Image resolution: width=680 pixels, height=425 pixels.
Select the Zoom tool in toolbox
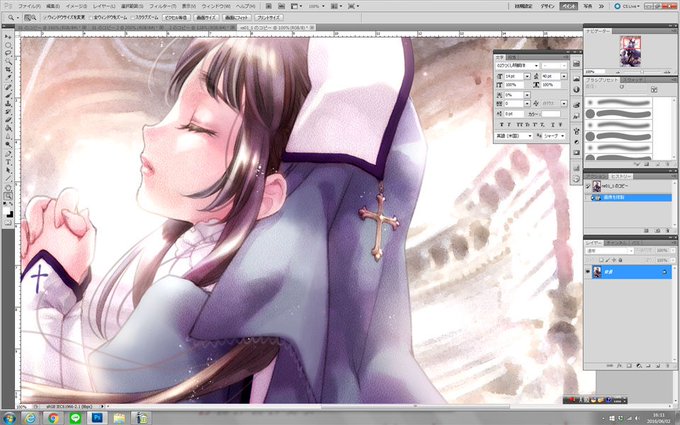[x=8, y=196]
